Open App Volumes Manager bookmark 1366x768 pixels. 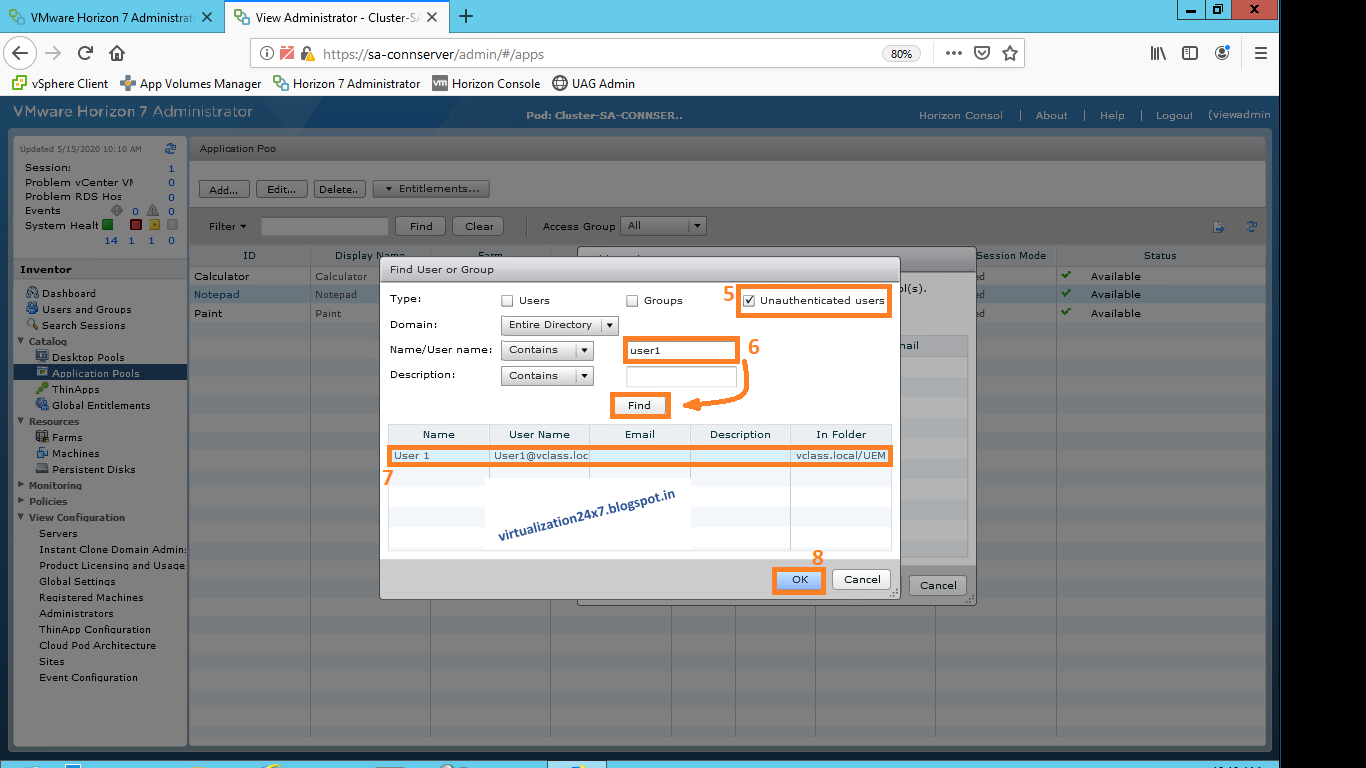click(x=191, y=84)
